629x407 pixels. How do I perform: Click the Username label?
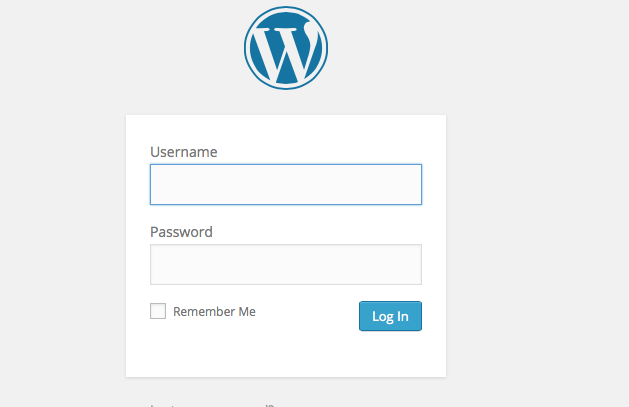[184, 152]
